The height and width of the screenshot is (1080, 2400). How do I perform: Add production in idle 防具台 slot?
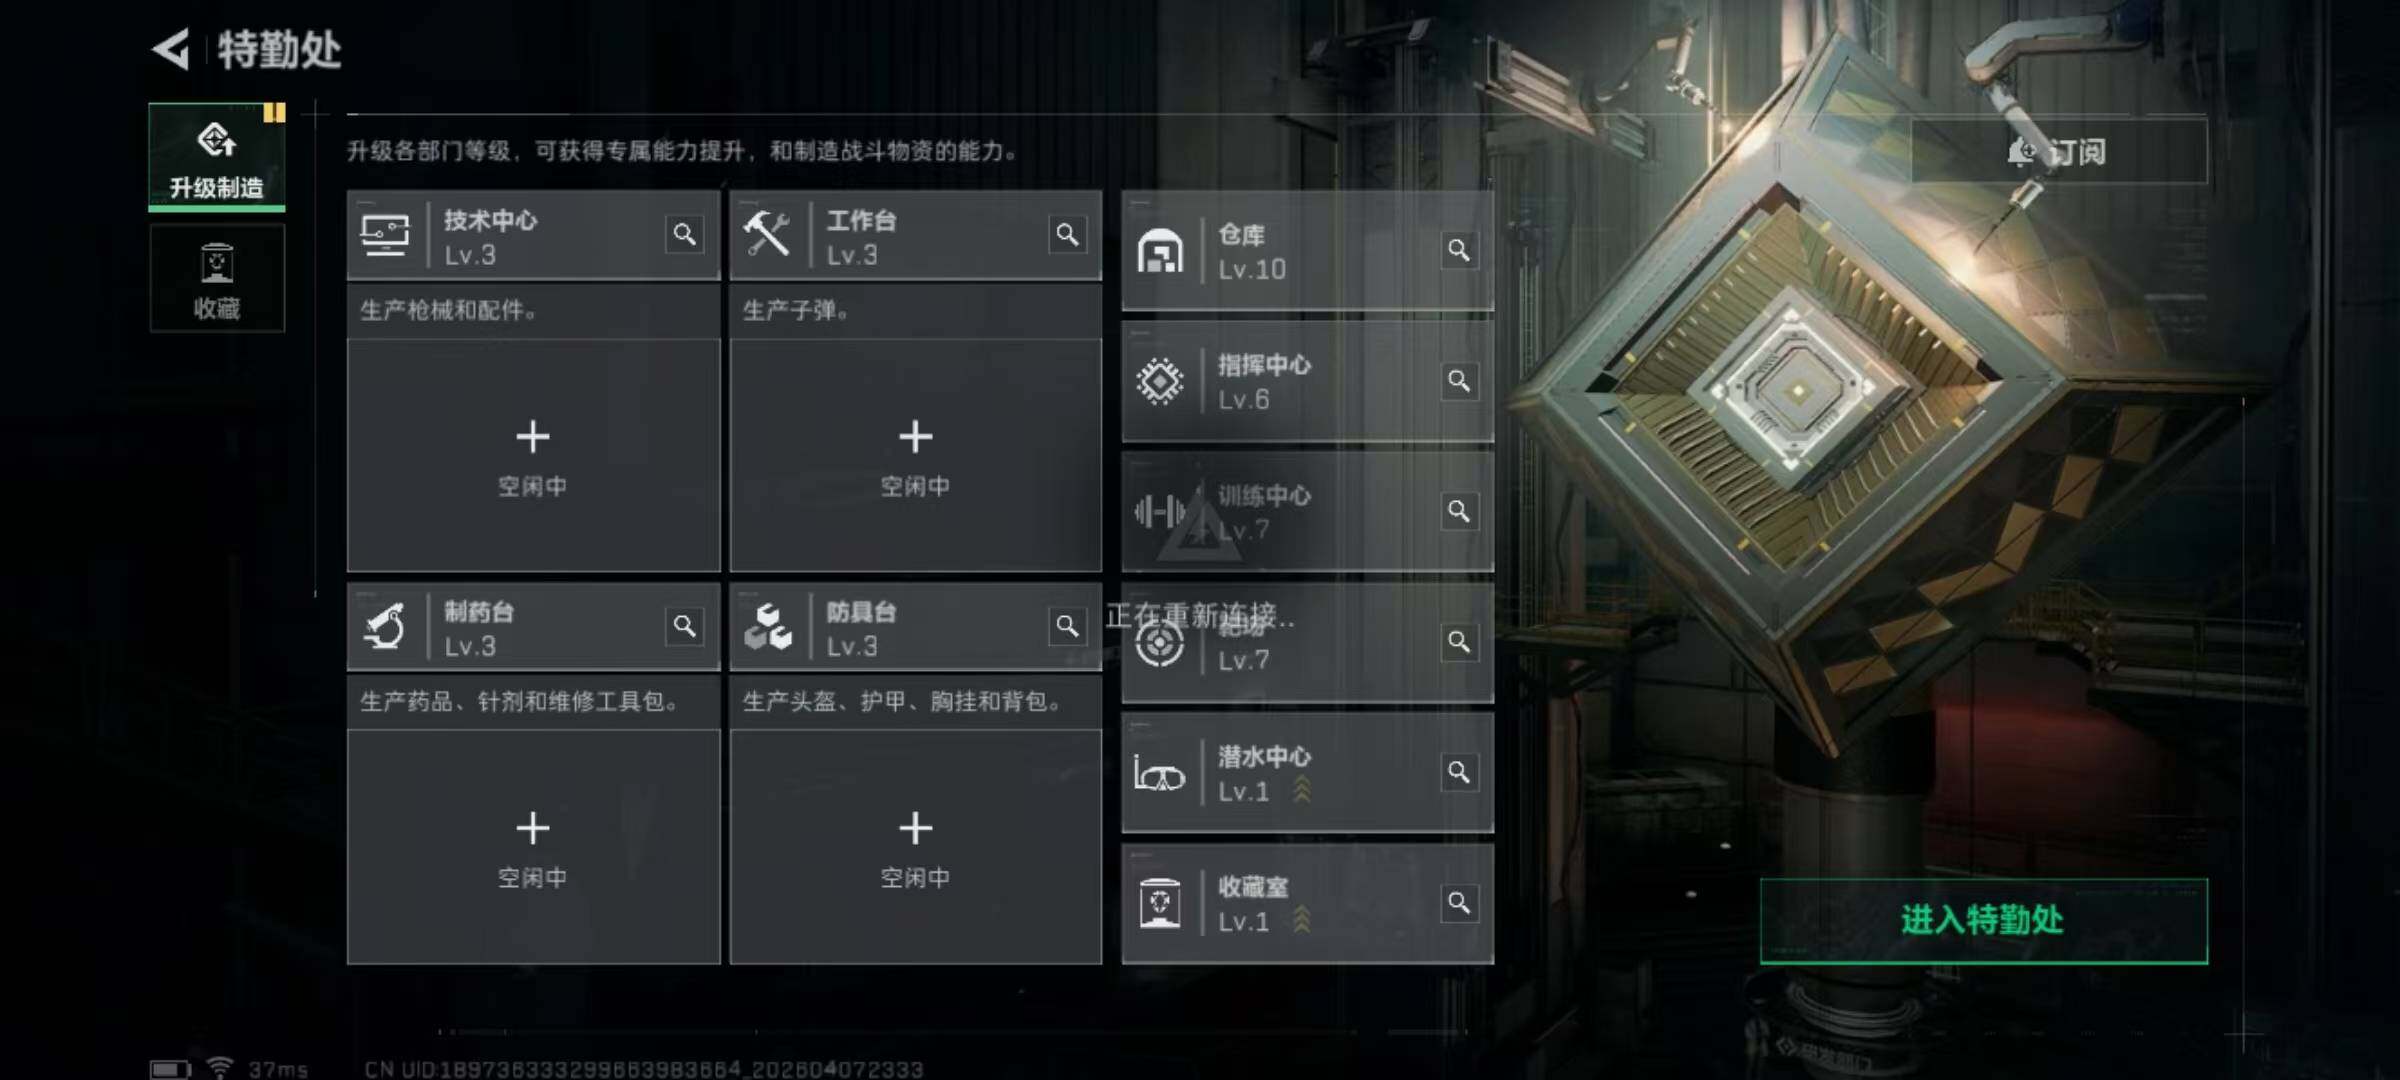(916, 847)
